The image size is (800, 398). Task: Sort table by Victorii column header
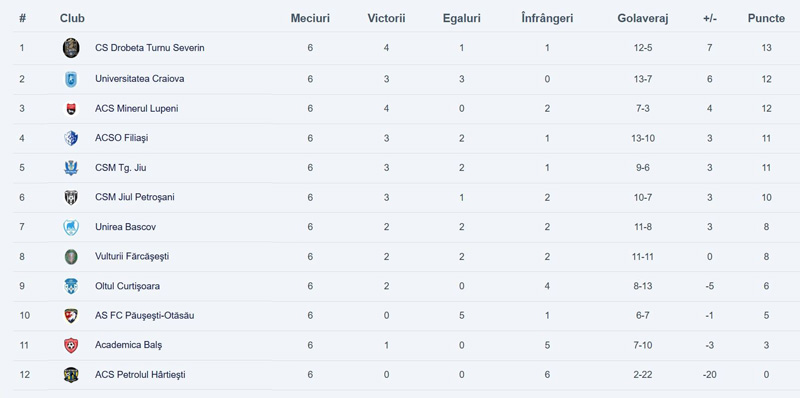point(386,18)
